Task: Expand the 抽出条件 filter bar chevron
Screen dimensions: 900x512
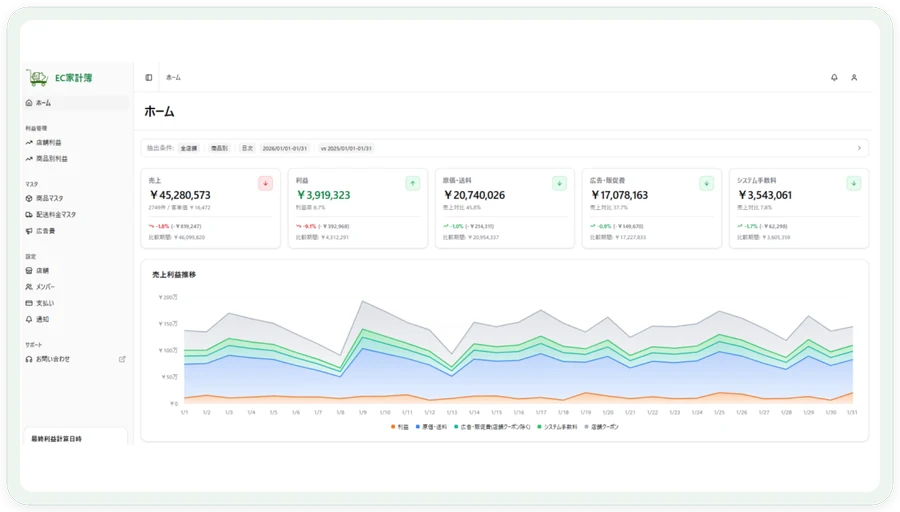Action: (x=859, y=148)
